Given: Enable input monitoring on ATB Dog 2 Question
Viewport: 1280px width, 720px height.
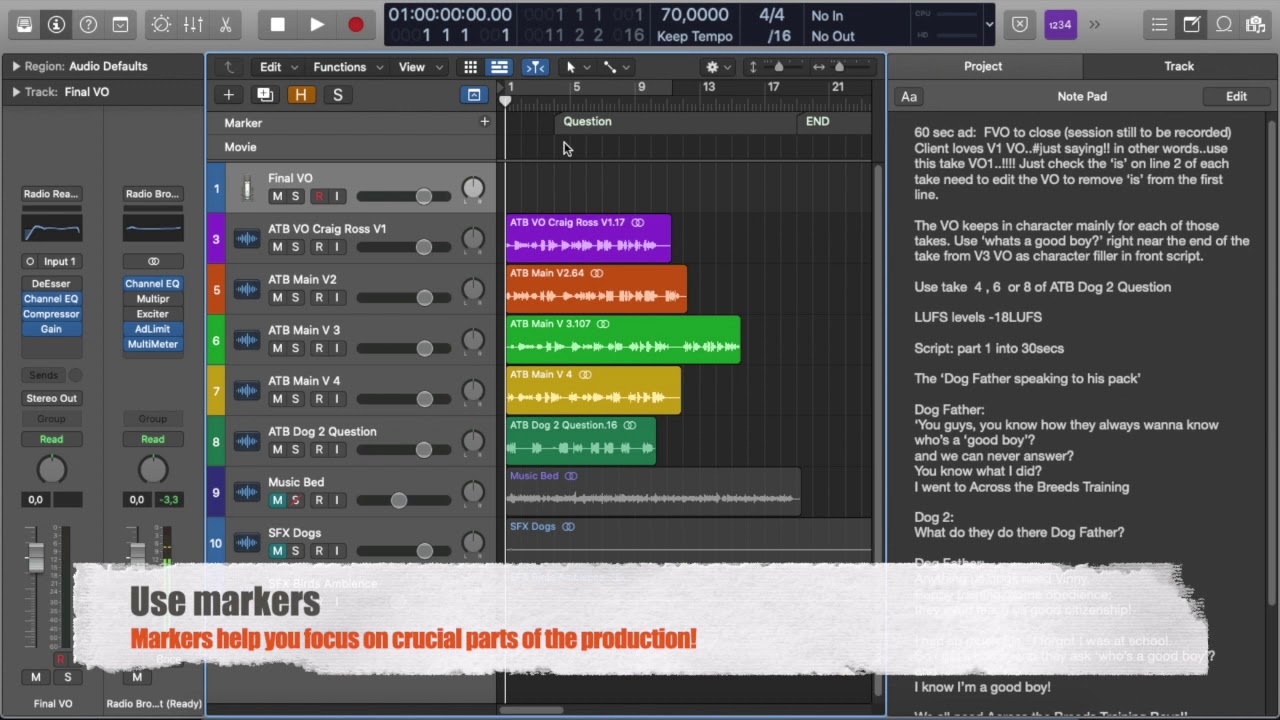Looking at the screenshot, I should click(x=337, y=450).
